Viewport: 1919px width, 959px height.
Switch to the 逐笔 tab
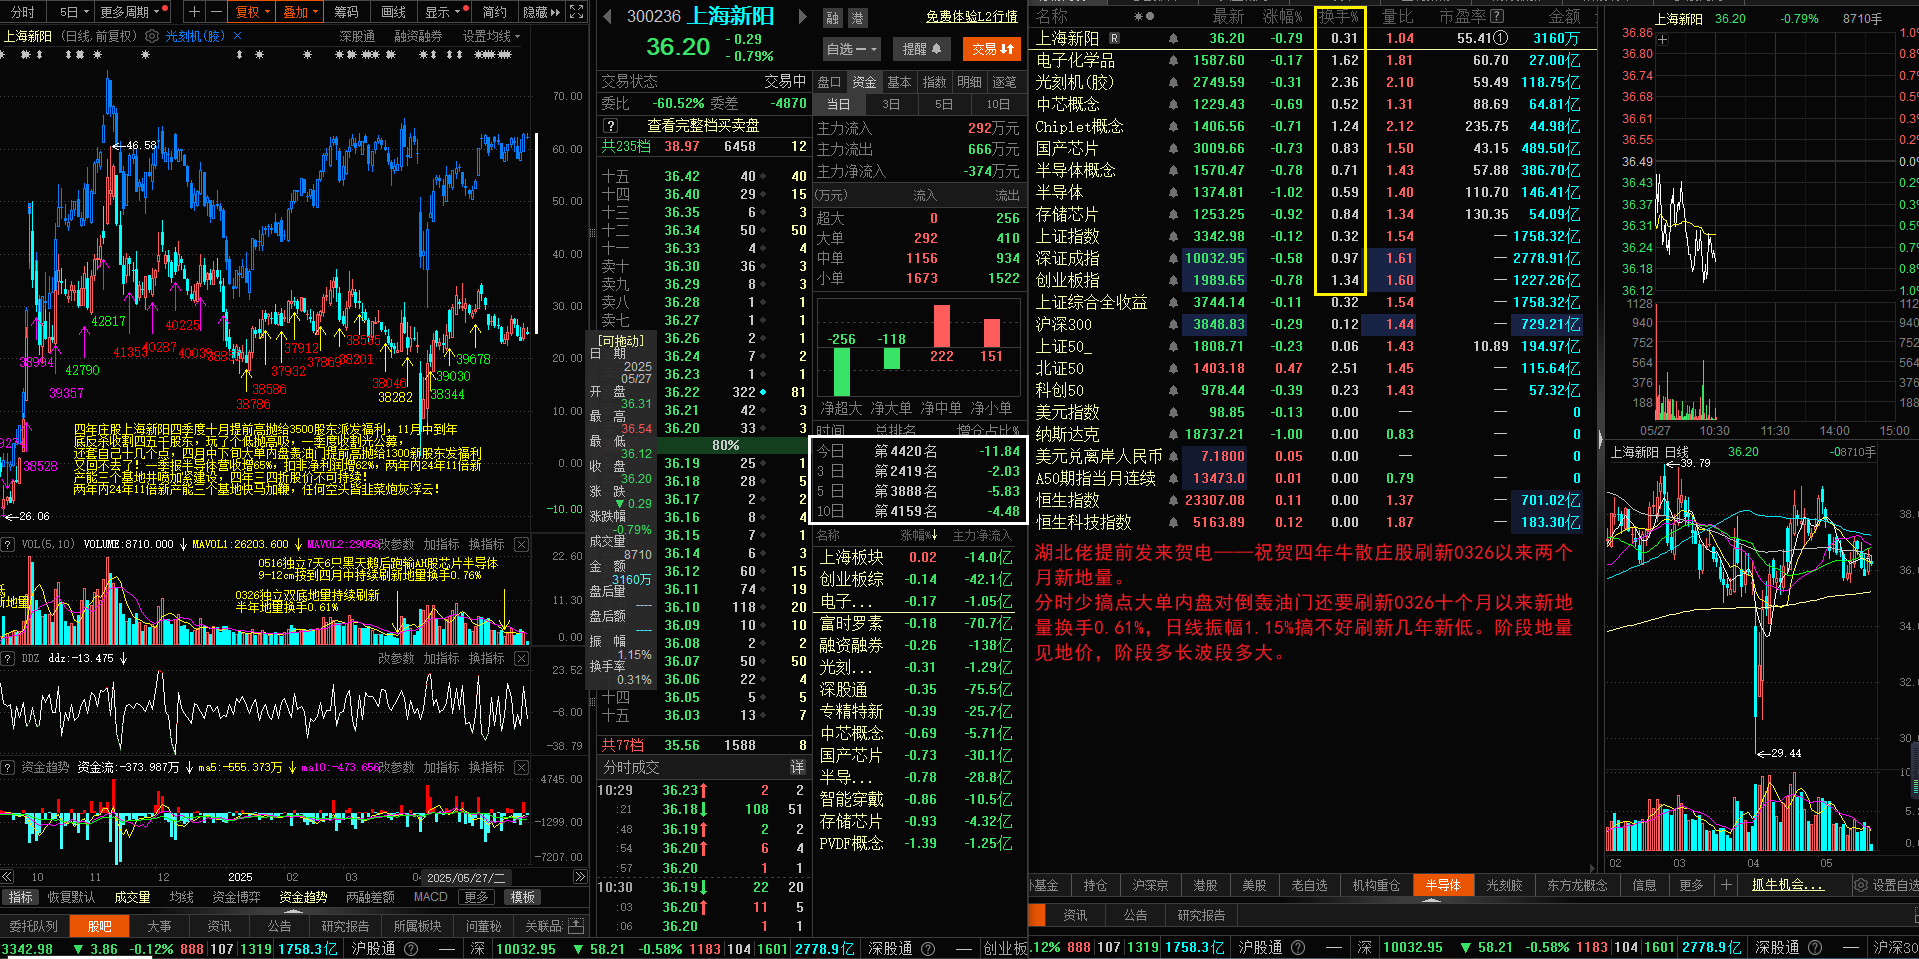[1004, 82]
